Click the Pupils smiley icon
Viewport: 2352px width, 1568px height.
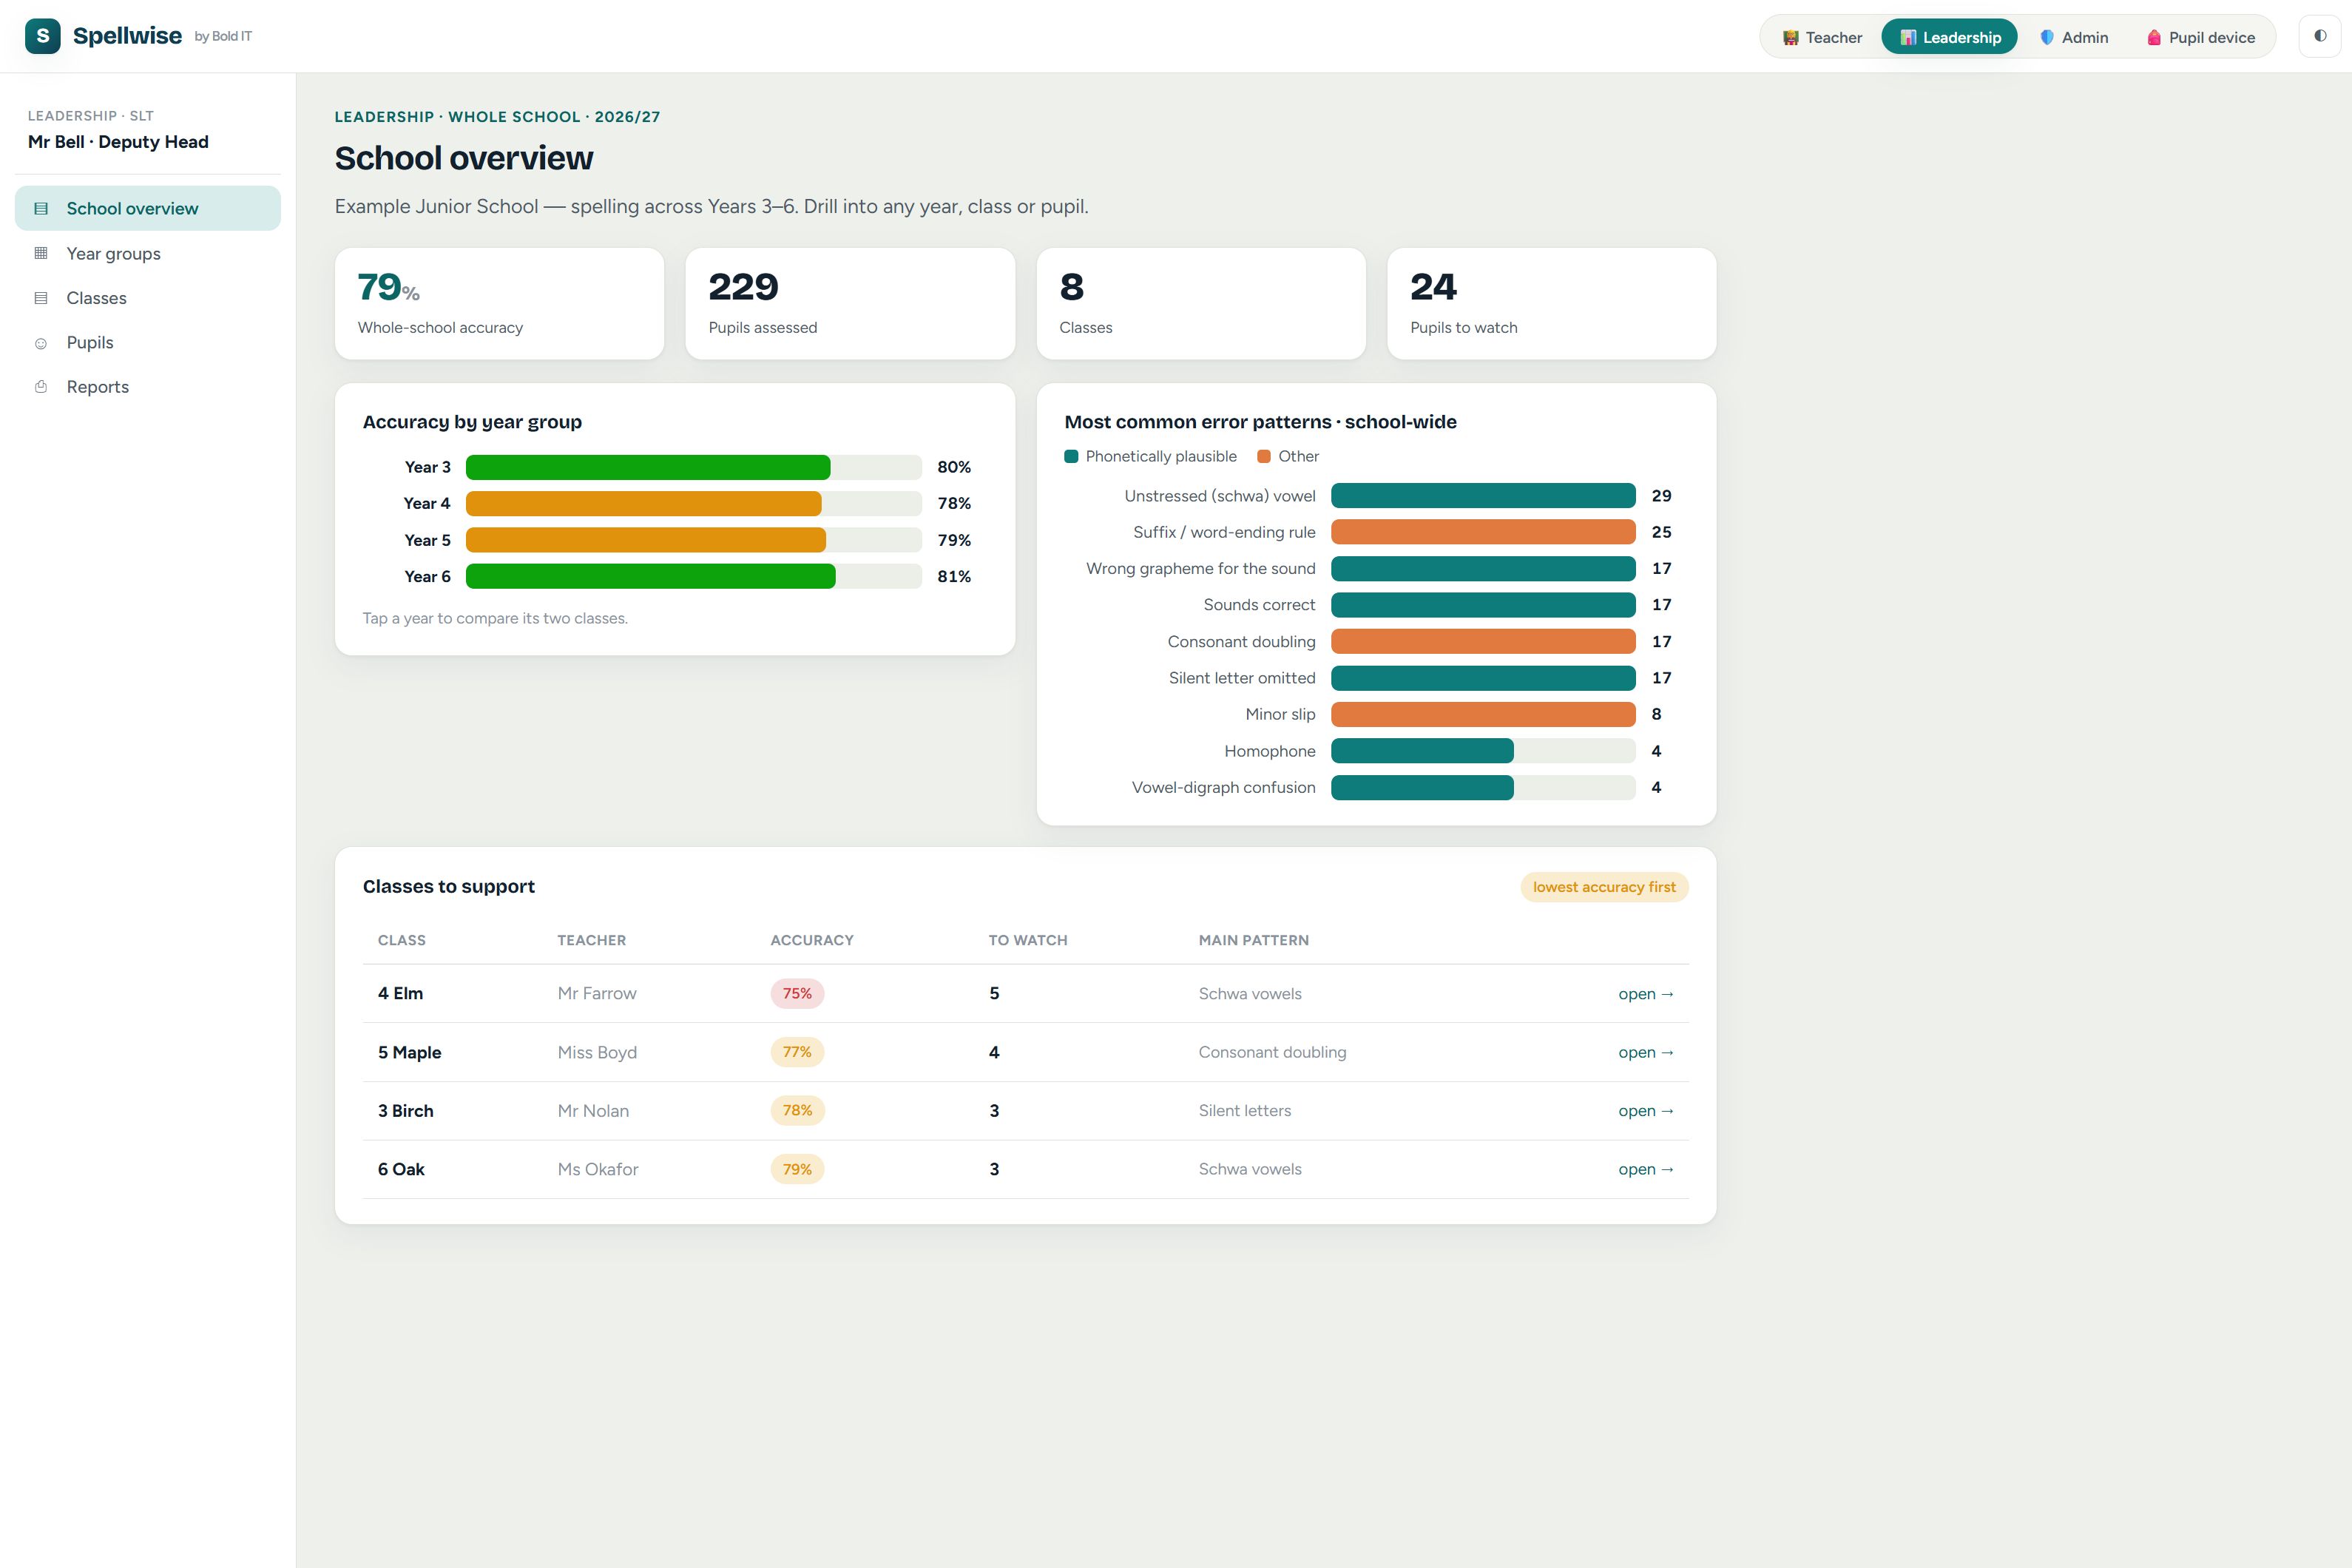pos(41,343)
